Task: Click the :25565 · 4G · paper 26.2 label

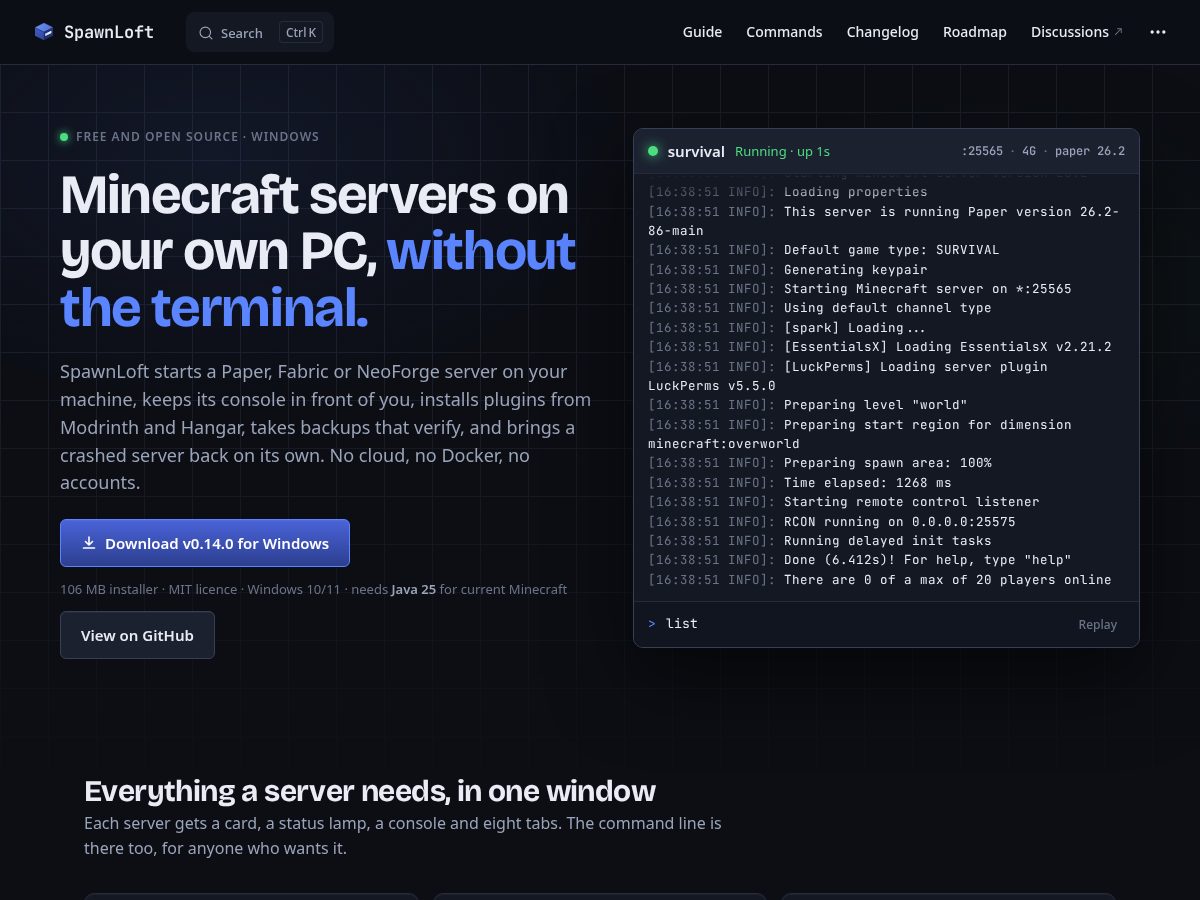Action: click(1043, 151)
